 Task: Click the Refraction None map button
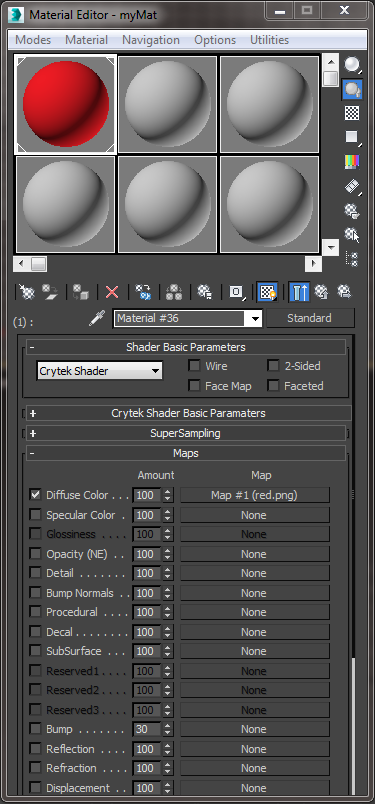coord(254,768)
